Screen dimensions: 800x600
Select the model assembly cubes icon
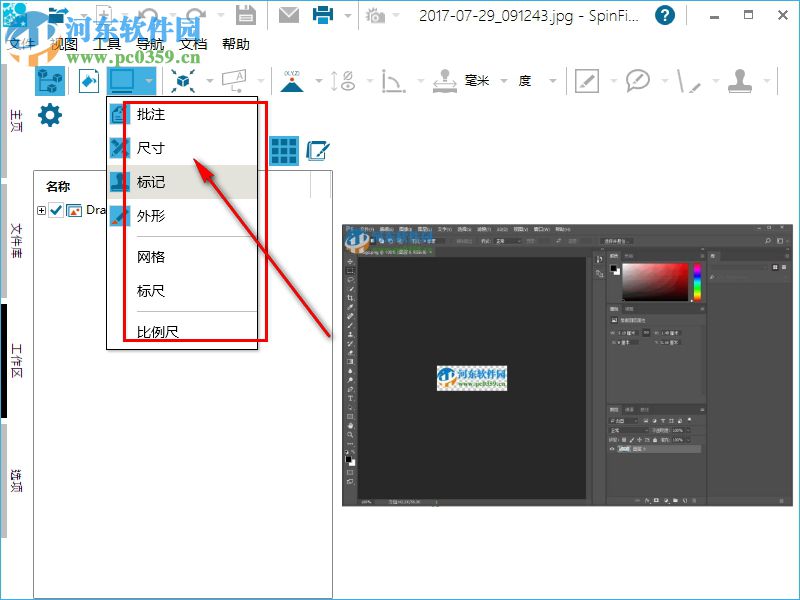pyautogui.click(x=50, y=81)
